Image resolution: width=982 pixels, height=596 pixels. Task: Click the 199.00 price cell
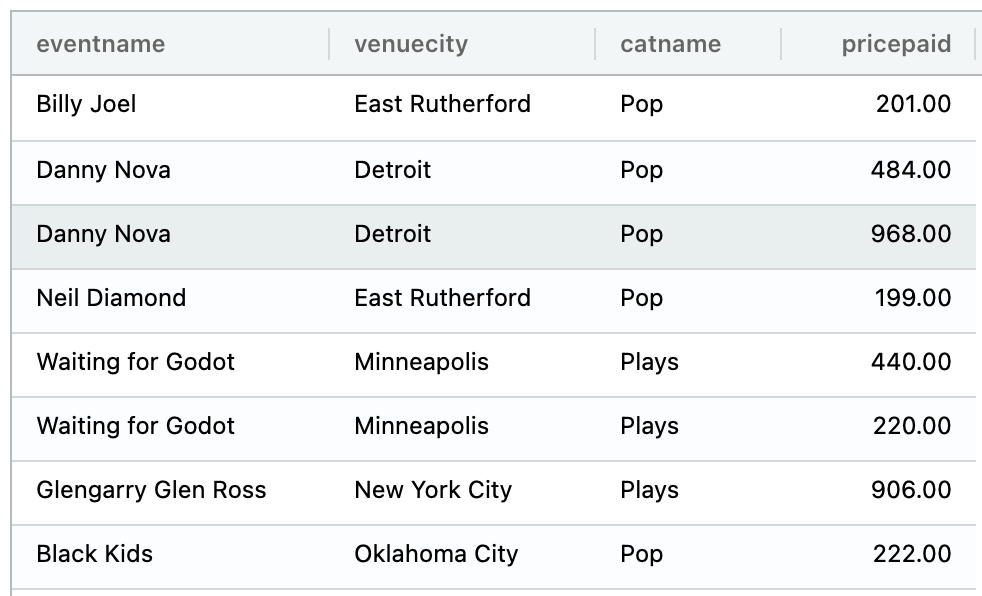(x=912, y=298)
